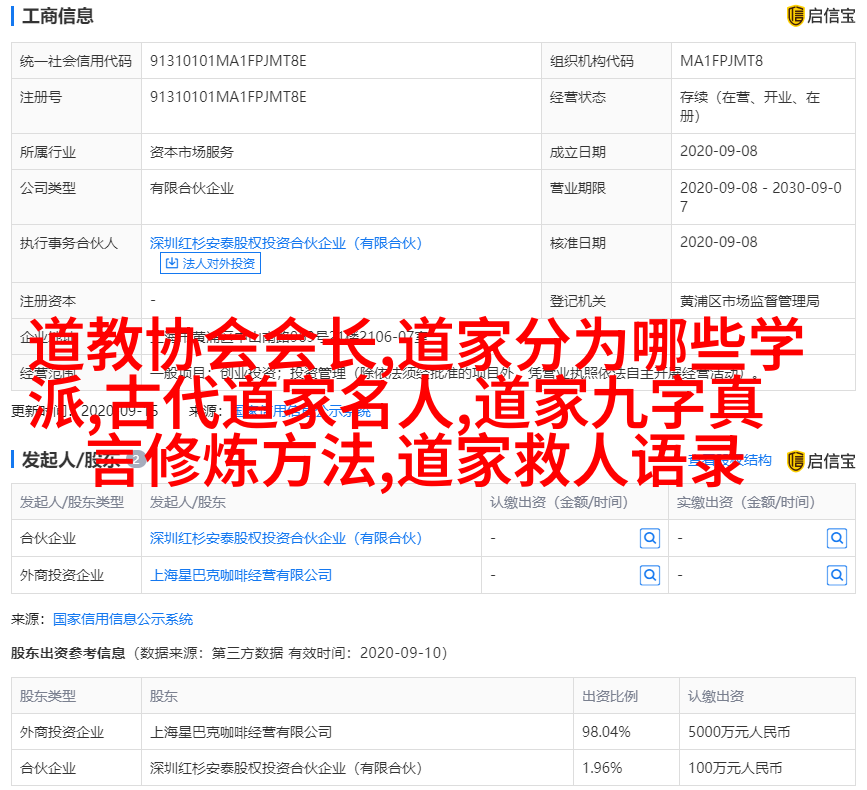Click the 法人对外投资 button
Viewport: 867px width, 790px height.
210,263
